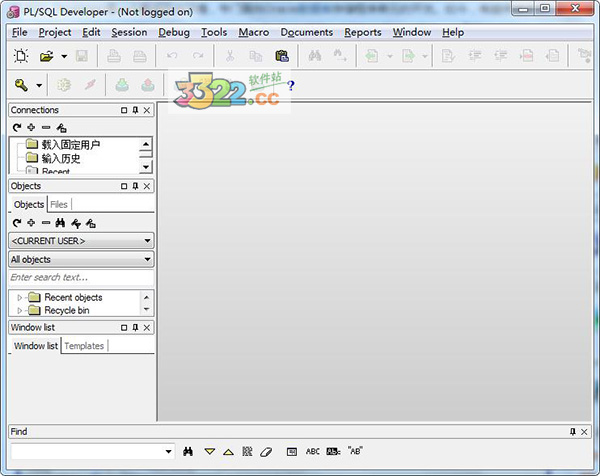Click the blue question mark help icon
The width and height of the screenshot is (600, 476).
[x=291, y=85]
